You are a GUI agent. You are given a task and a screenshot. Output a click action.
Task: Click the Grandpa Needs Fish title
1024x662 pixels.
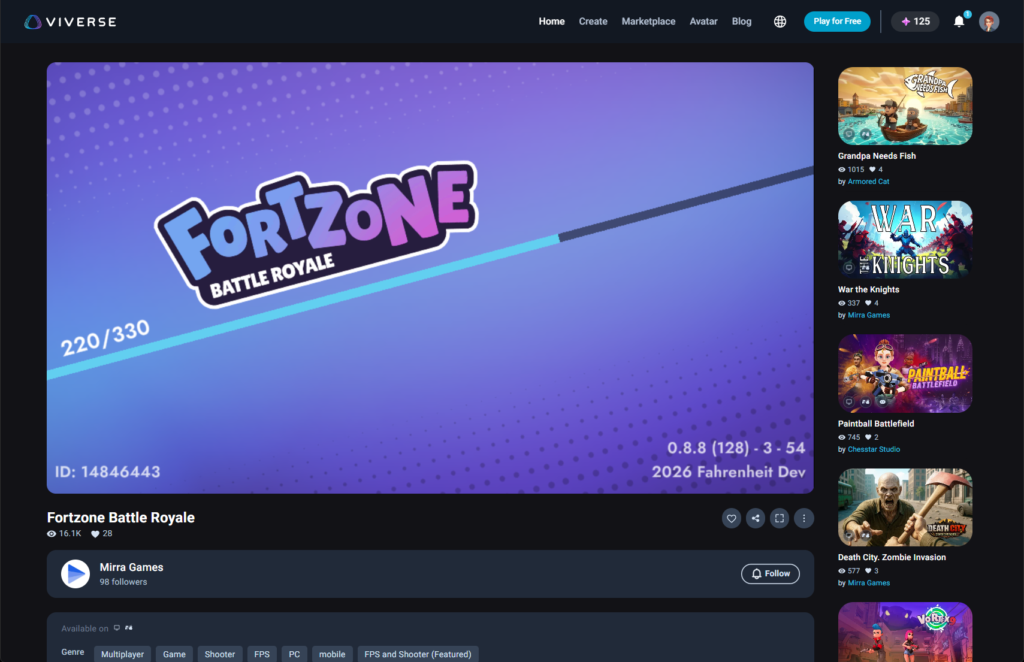[x=876, y=156]
